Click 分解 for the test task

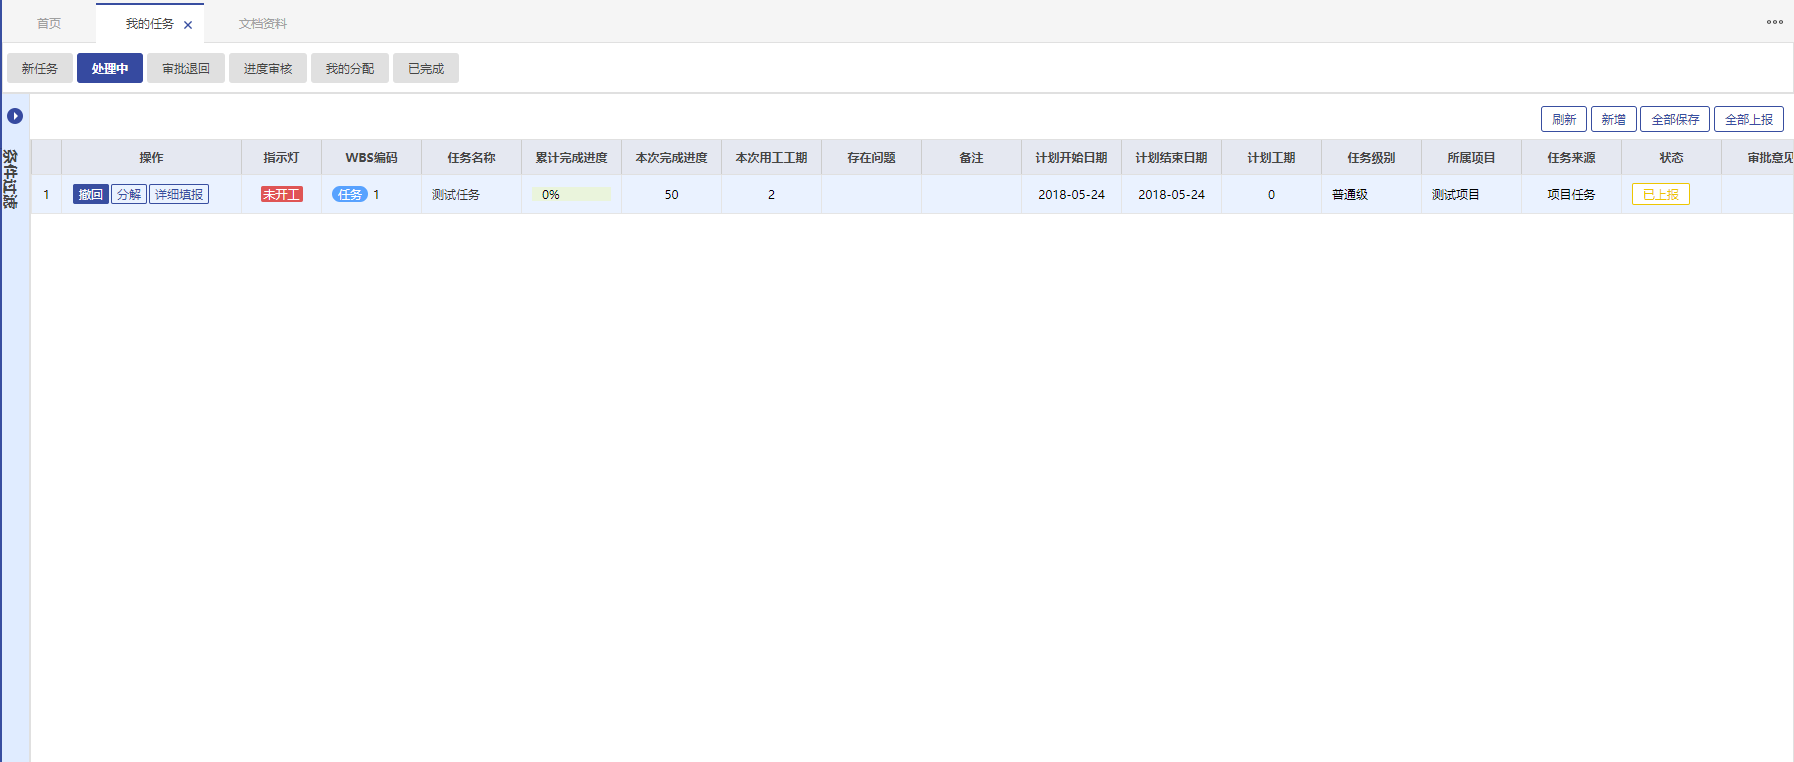(x=129, y=194)
